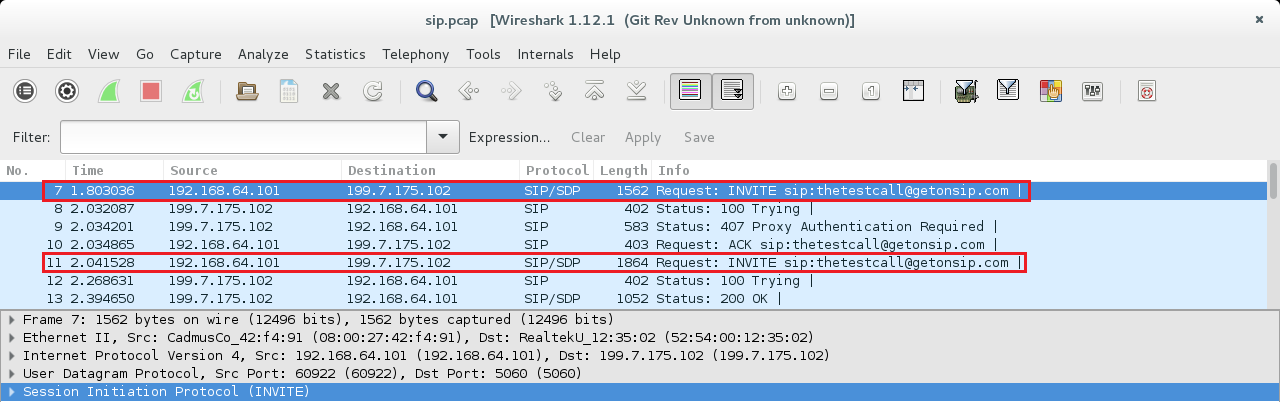The height and width of the screenshot is (402, 1280).
Task: Open the help lifebuoy icon
Action: coord(1146,91)
